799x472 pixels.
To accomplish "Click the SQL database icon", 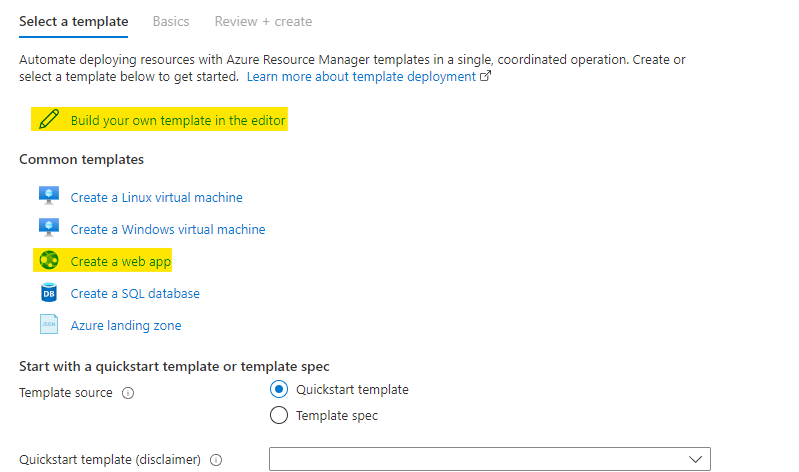I will tap(49, 293).
